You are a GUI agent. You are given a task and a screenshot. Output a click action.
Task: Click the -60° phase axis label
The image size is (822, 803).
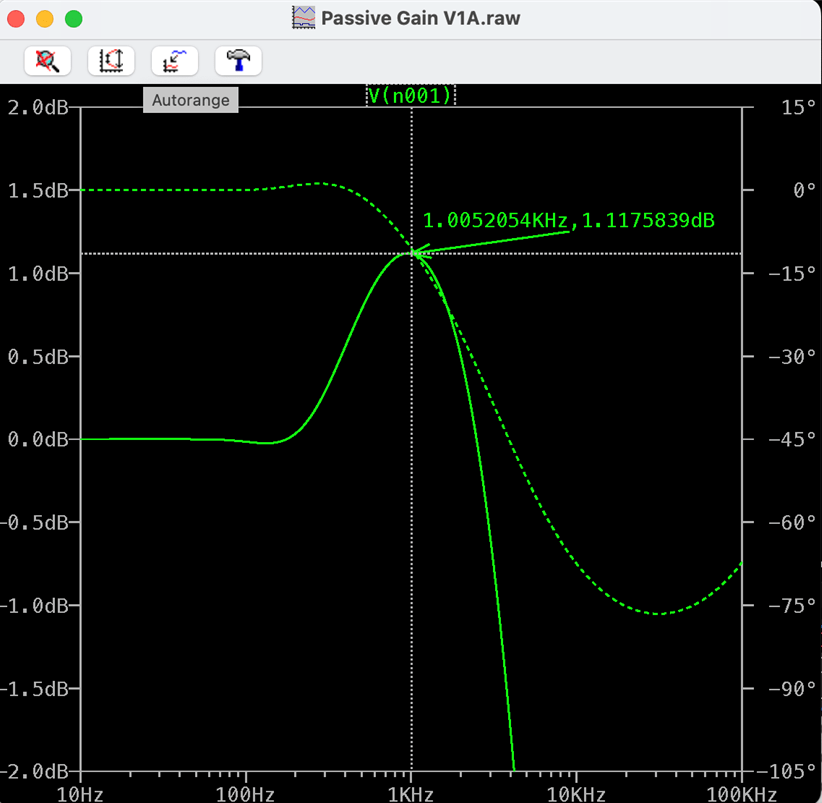(792, 523)
